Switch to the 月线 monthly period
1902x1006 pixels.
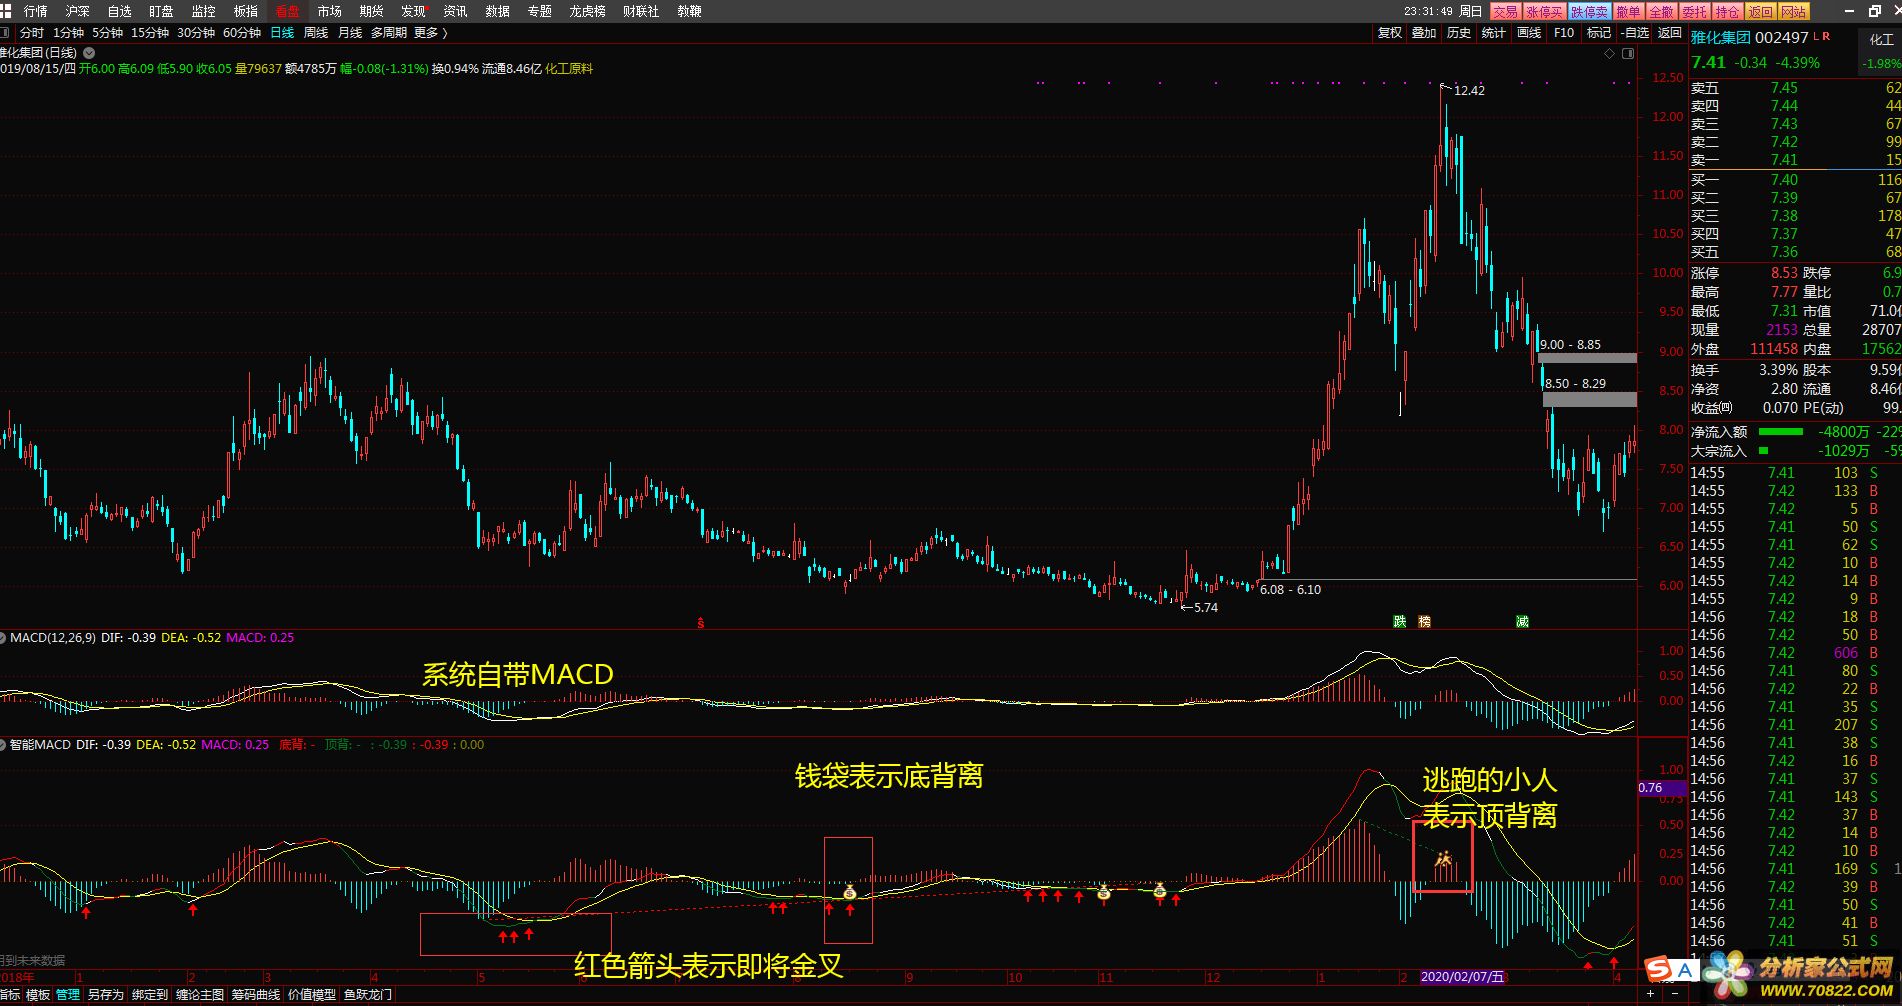tap(350, 33)
